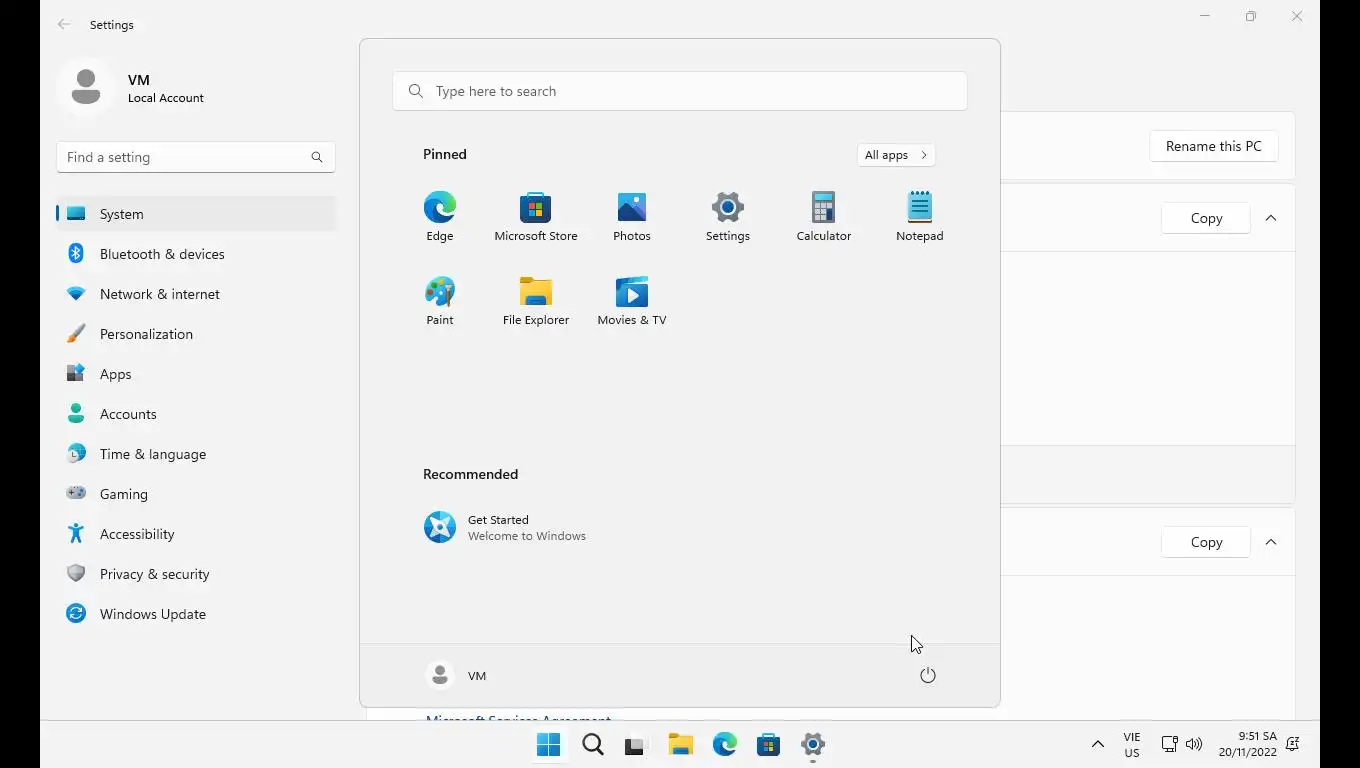The image size is (1360, 768).
Task: Open Movies & TV app
Action: (632, 301)
